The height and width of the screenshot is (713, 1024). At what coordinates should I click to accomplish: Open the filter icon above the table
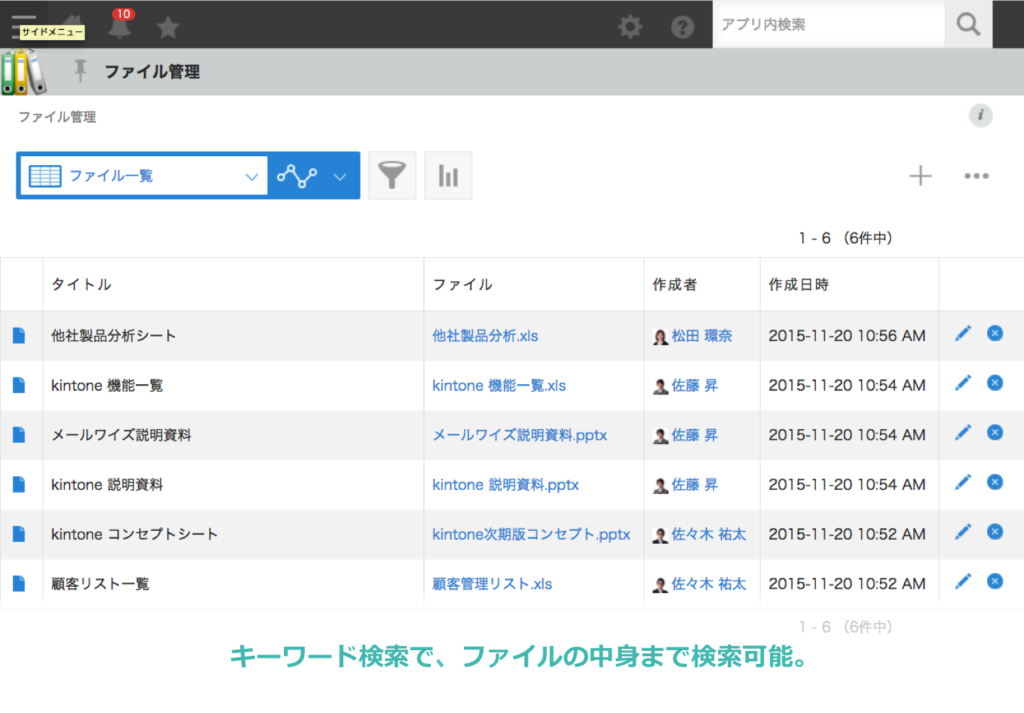392,175
